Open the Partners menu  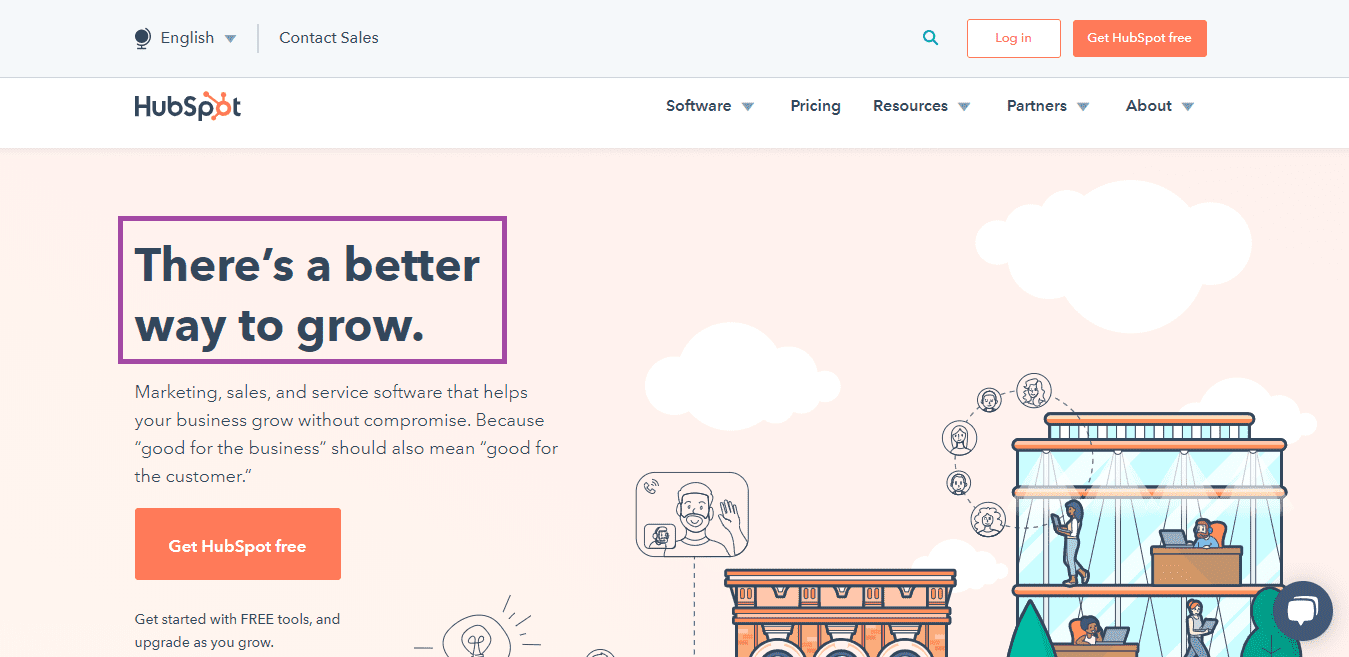click(1036, 106)
